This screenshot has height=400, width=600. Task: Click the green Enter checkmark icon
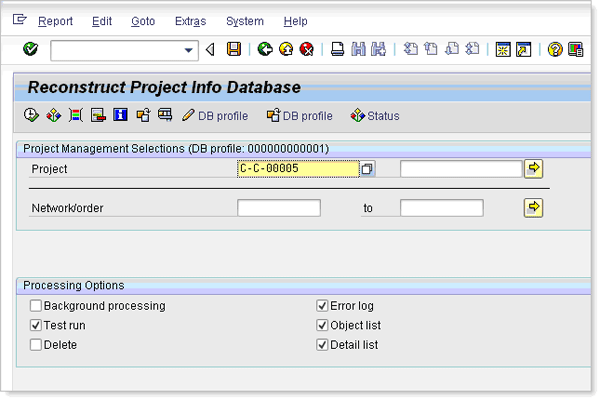click(x=30, y=49)
